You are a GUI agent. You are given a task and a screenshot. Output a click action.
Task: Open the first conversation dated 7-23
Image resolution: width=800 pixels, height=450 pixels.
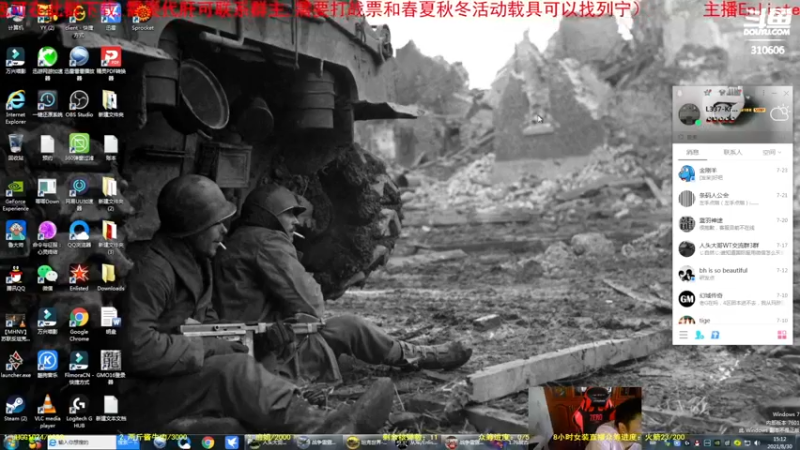click(733, 173)
